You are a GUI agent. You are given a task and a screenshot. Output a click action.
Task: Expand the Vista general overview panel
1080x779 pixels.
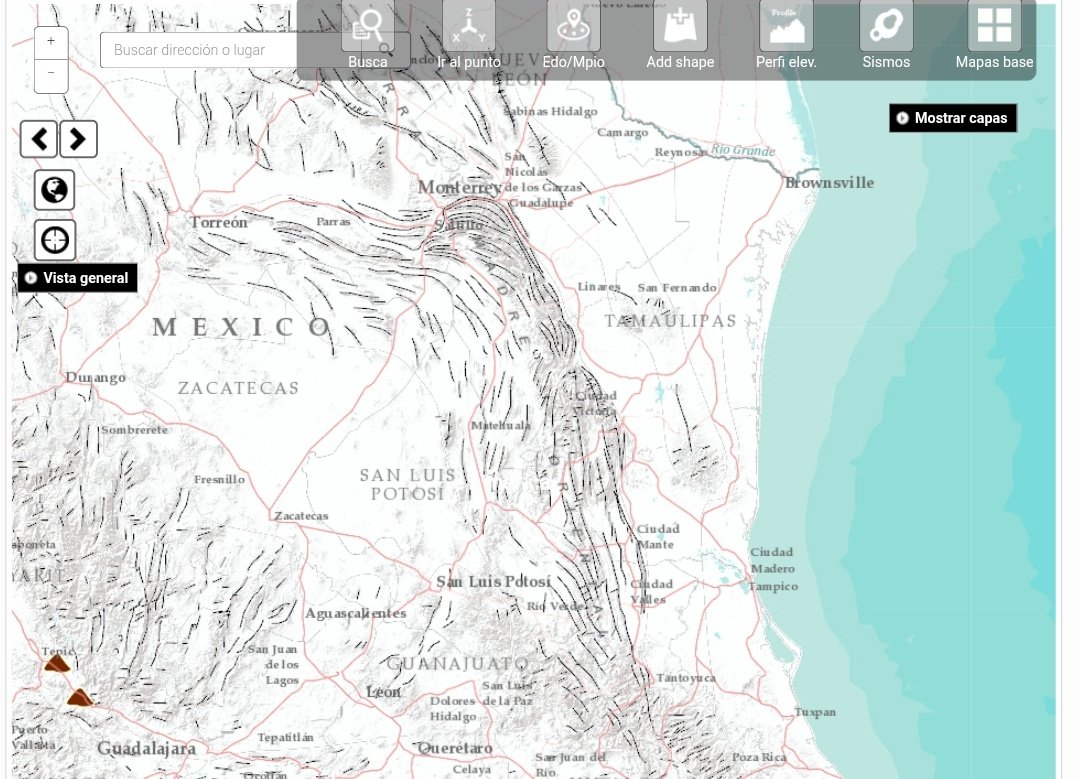pos(77,278)
